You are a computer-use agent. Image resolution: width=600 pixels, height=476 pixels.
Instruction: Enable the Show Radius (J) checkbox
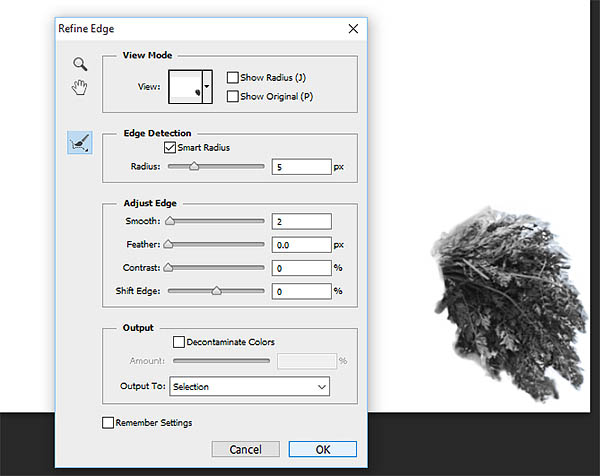pyautogui.click(x=232, y=78)
